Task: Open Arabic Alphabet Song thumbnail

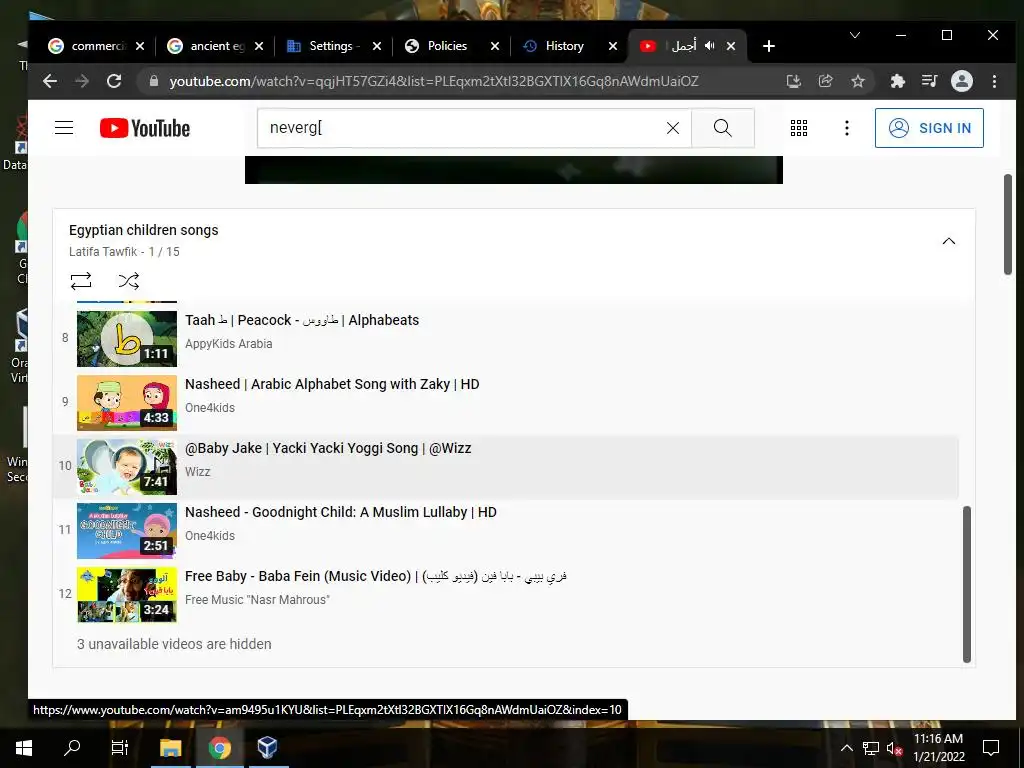Action: point(127,402)
